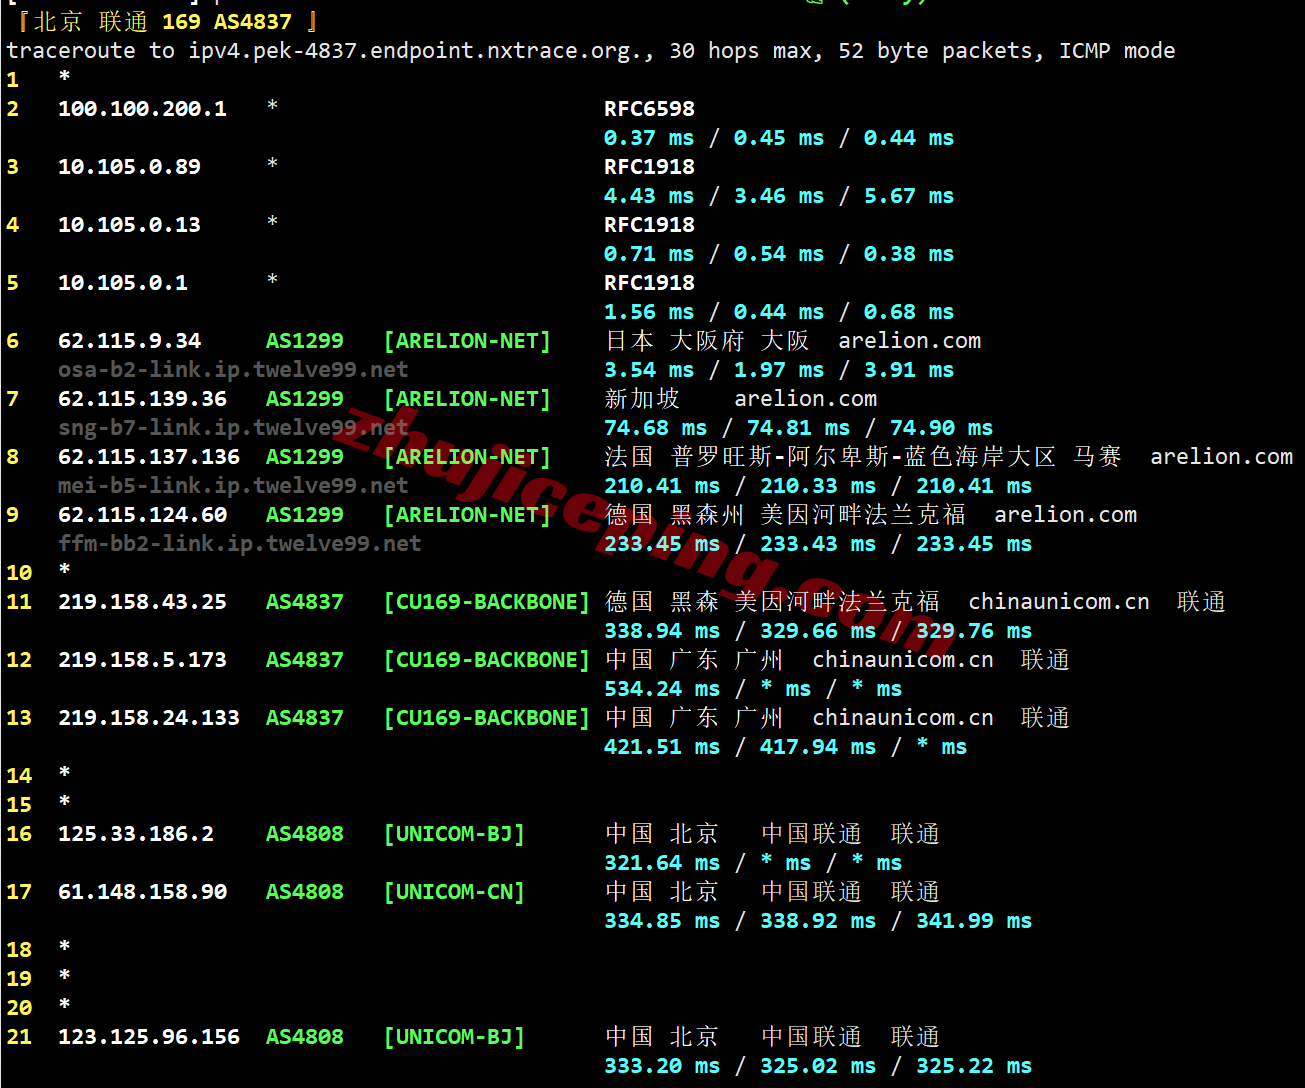
Task: Click the IP address 62.115.9.34
Action: [129, 341]
